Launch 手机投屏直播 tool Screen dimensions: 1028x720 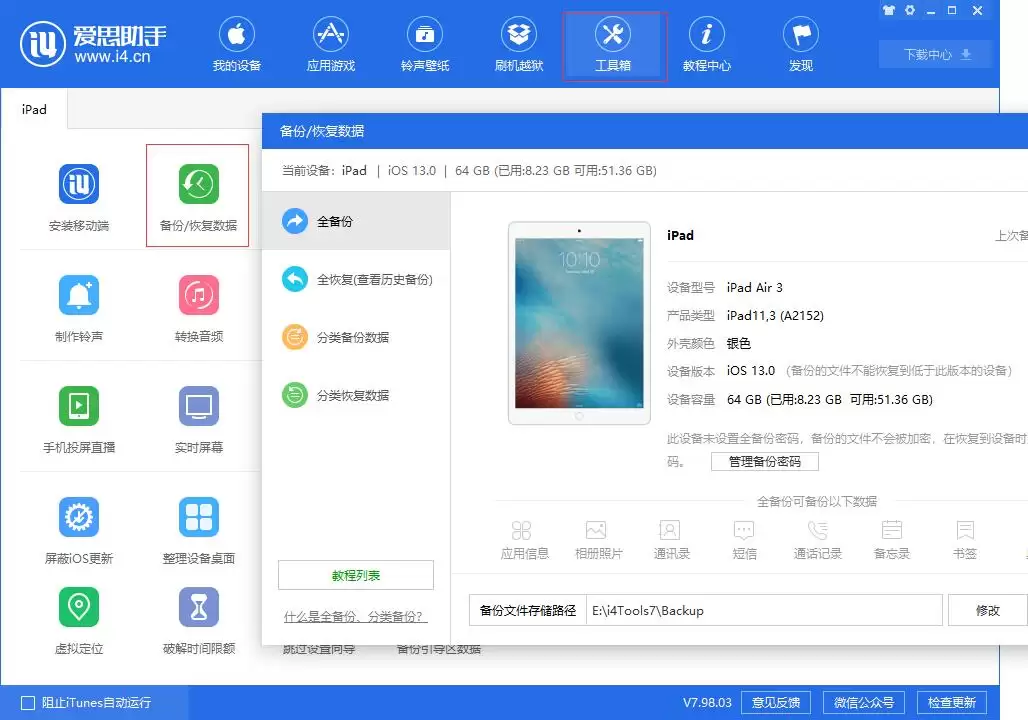pyautogui.click(x=79, y=420)
